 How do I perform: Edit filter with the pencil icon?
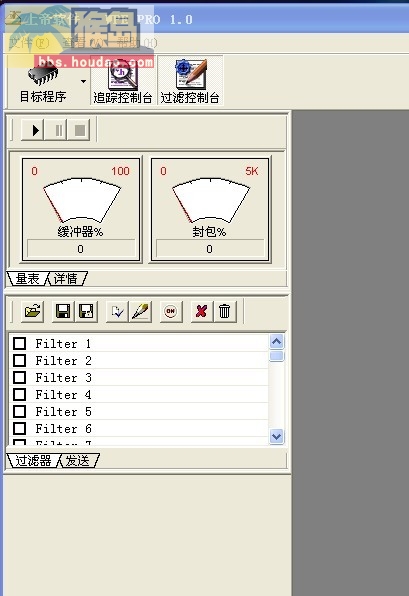point(140,312)
